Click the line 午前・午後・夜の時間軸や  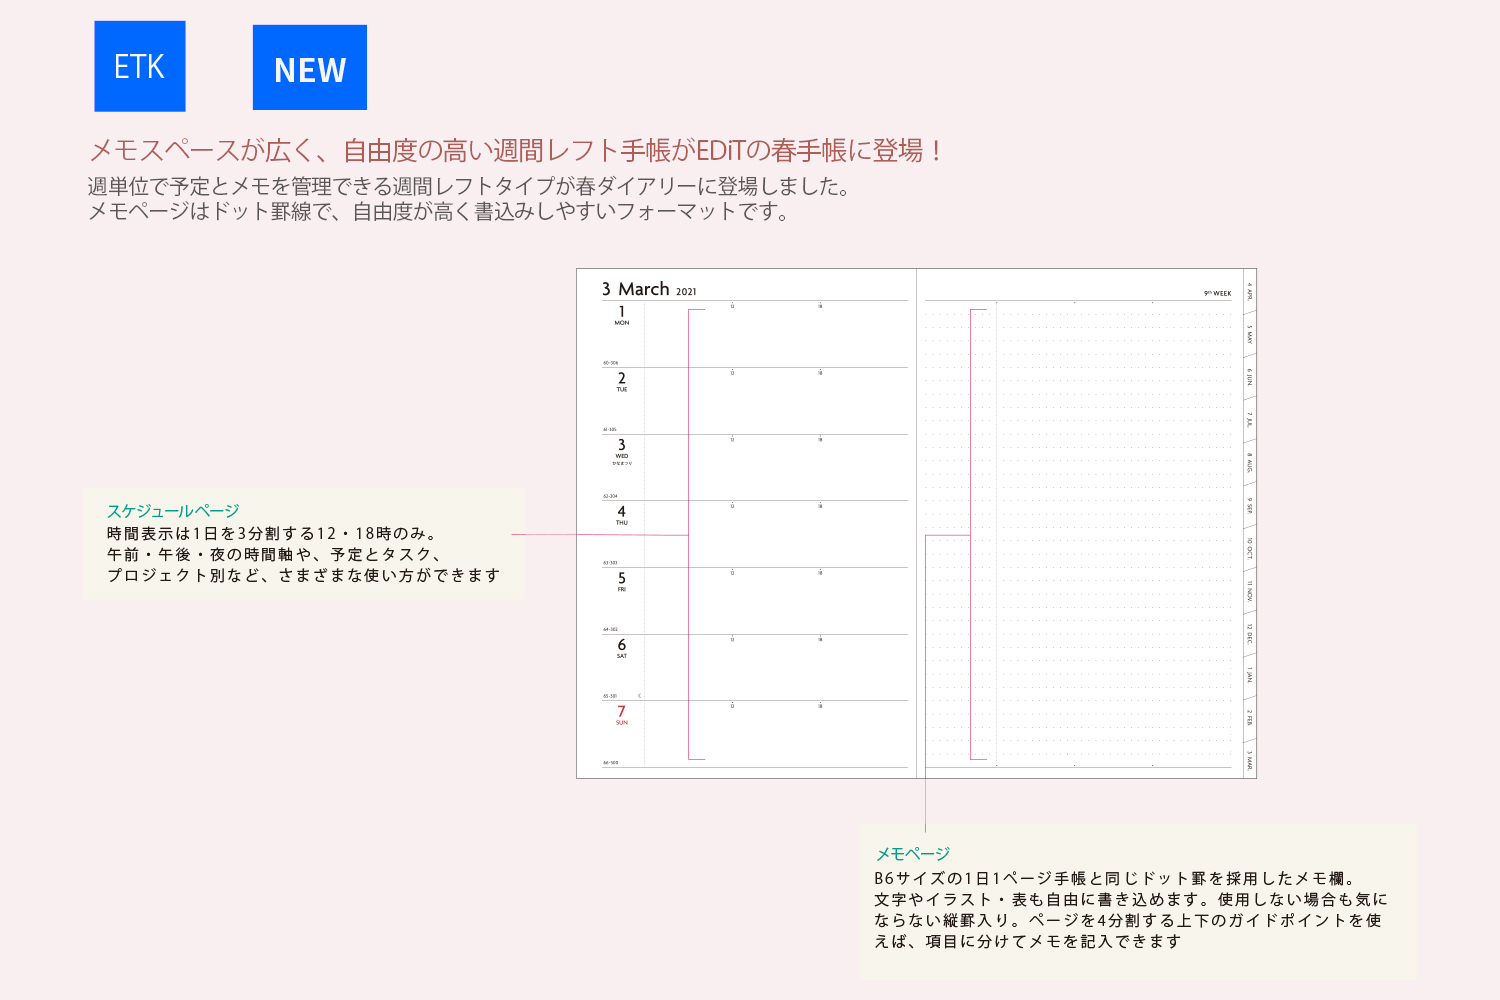tap(274, 554)
